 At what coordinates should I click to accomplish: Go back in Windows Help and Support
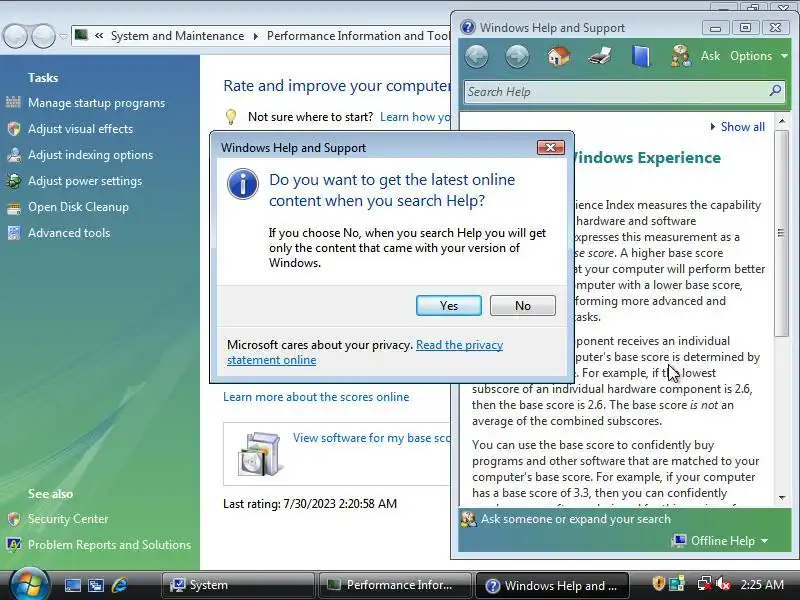pyautogui.click(x=477, y=56)
